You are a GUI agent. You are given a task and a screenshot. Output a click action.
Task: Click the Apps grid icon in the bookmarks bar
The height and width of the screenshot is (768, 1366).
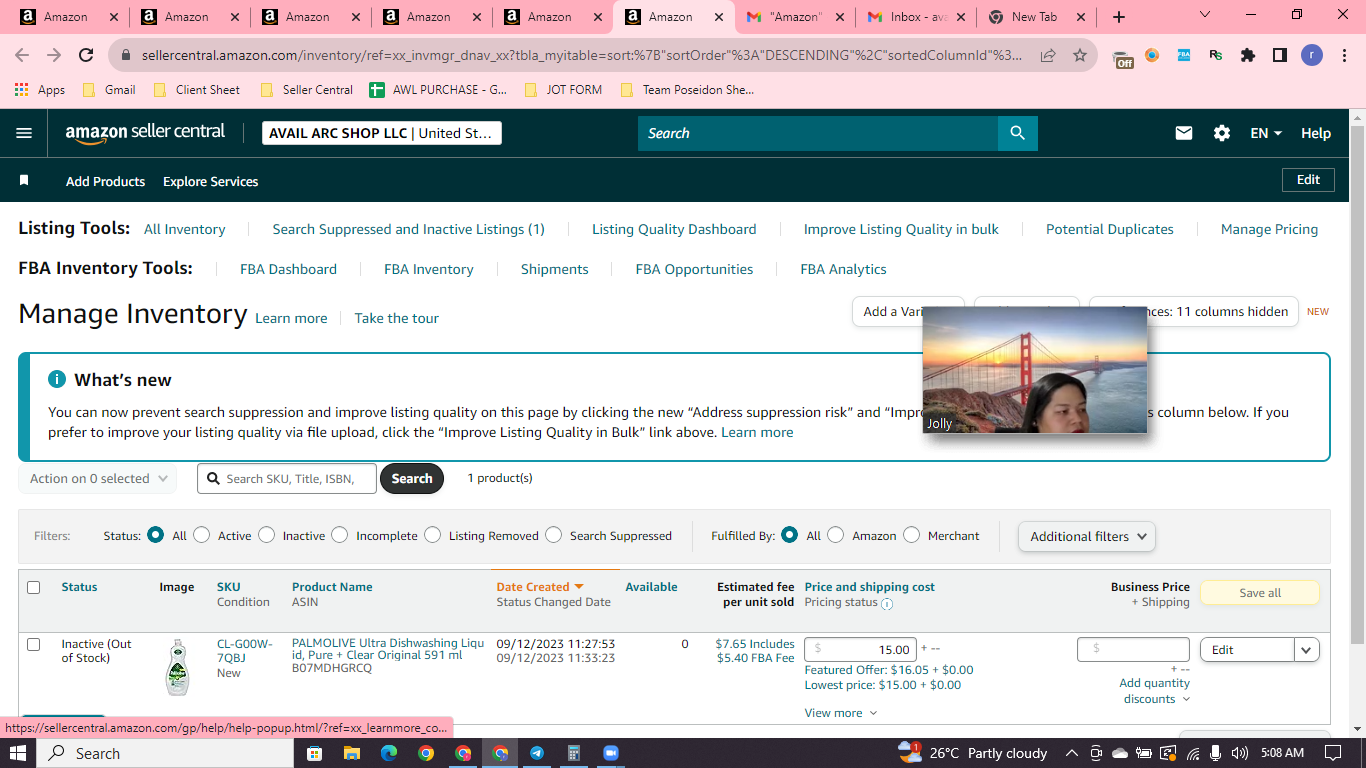click(x=21, y=90)
